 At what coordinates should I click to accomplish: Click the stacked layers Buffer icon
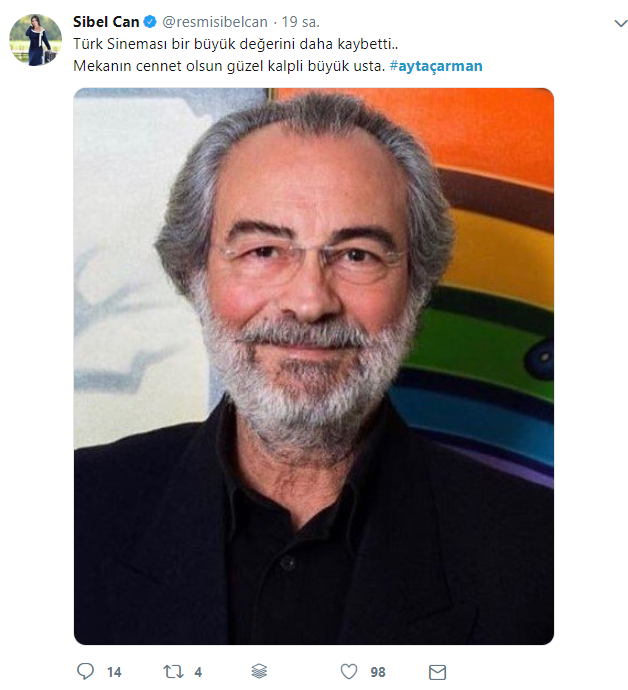click(x=259, y=672)
